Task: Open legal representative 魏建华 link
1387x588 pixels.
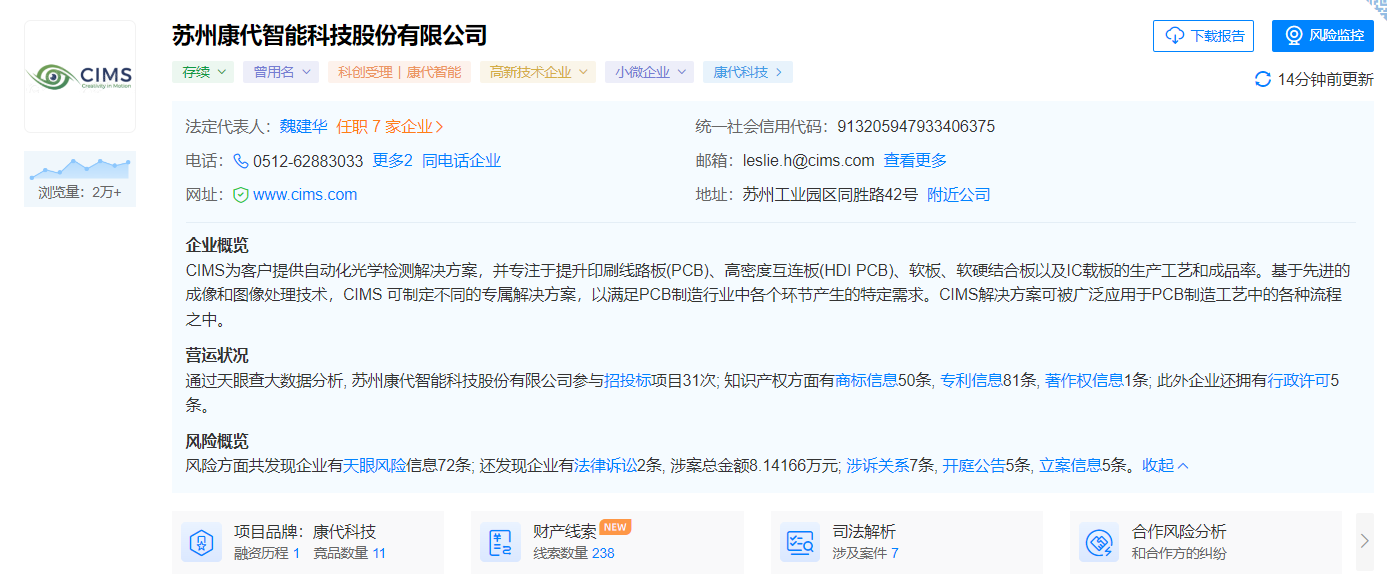Action: (303, 127)
